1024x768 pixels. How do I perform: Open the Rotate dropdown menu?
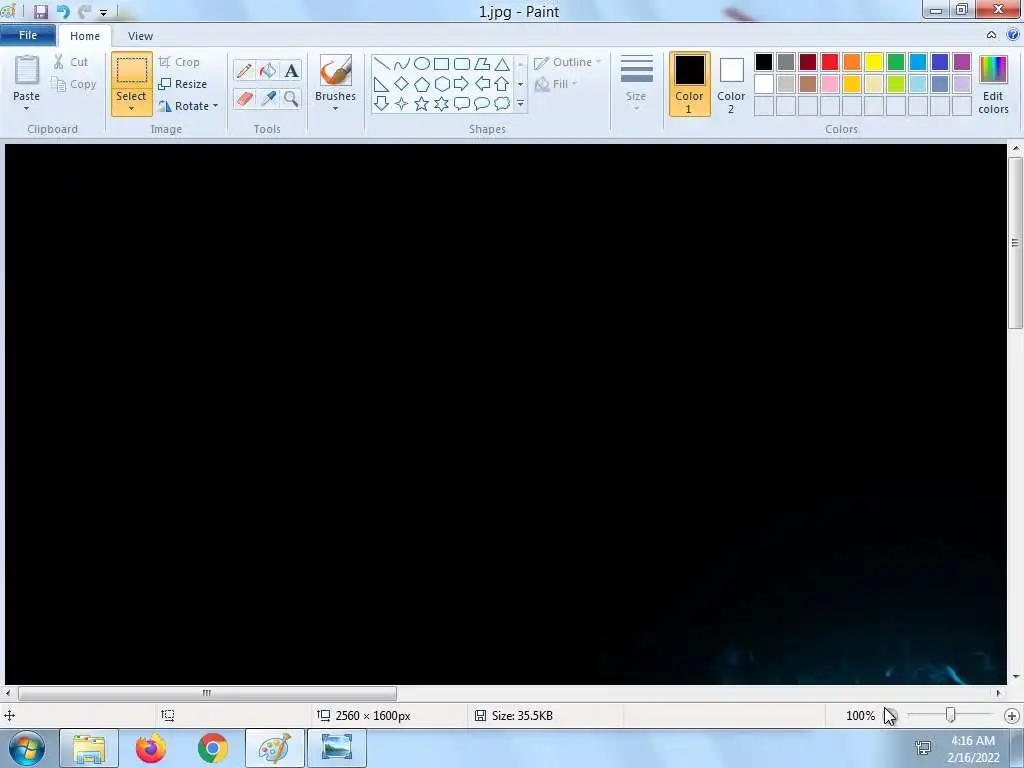pyautogui.click(x=216, y=106)
